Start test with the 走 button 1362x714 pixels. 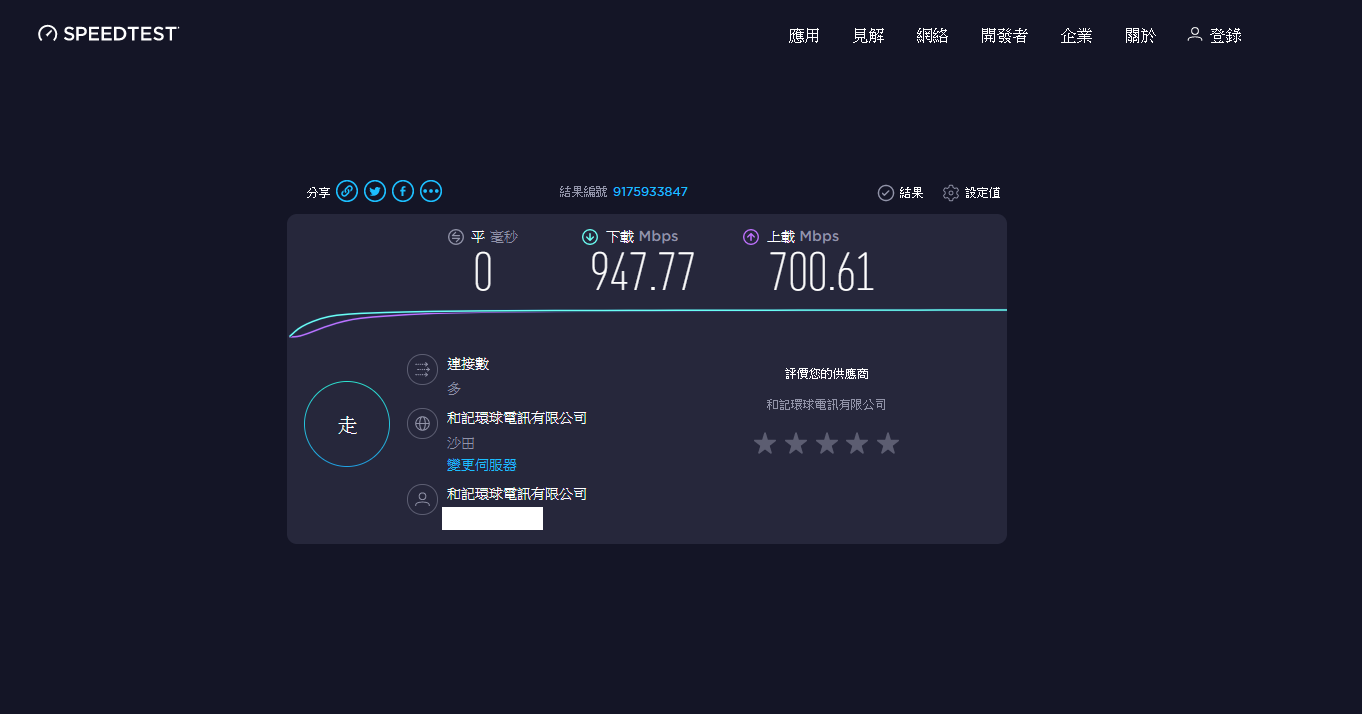tap(347, 424)
